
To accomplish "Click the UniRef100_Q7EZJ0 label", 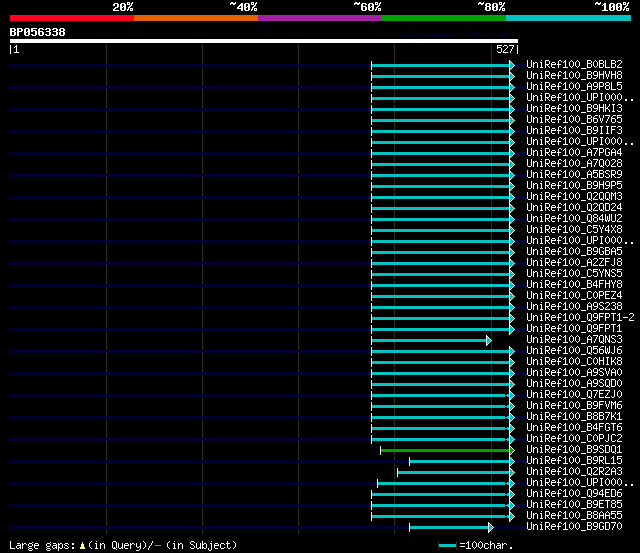I will click(x=574, y=395).
